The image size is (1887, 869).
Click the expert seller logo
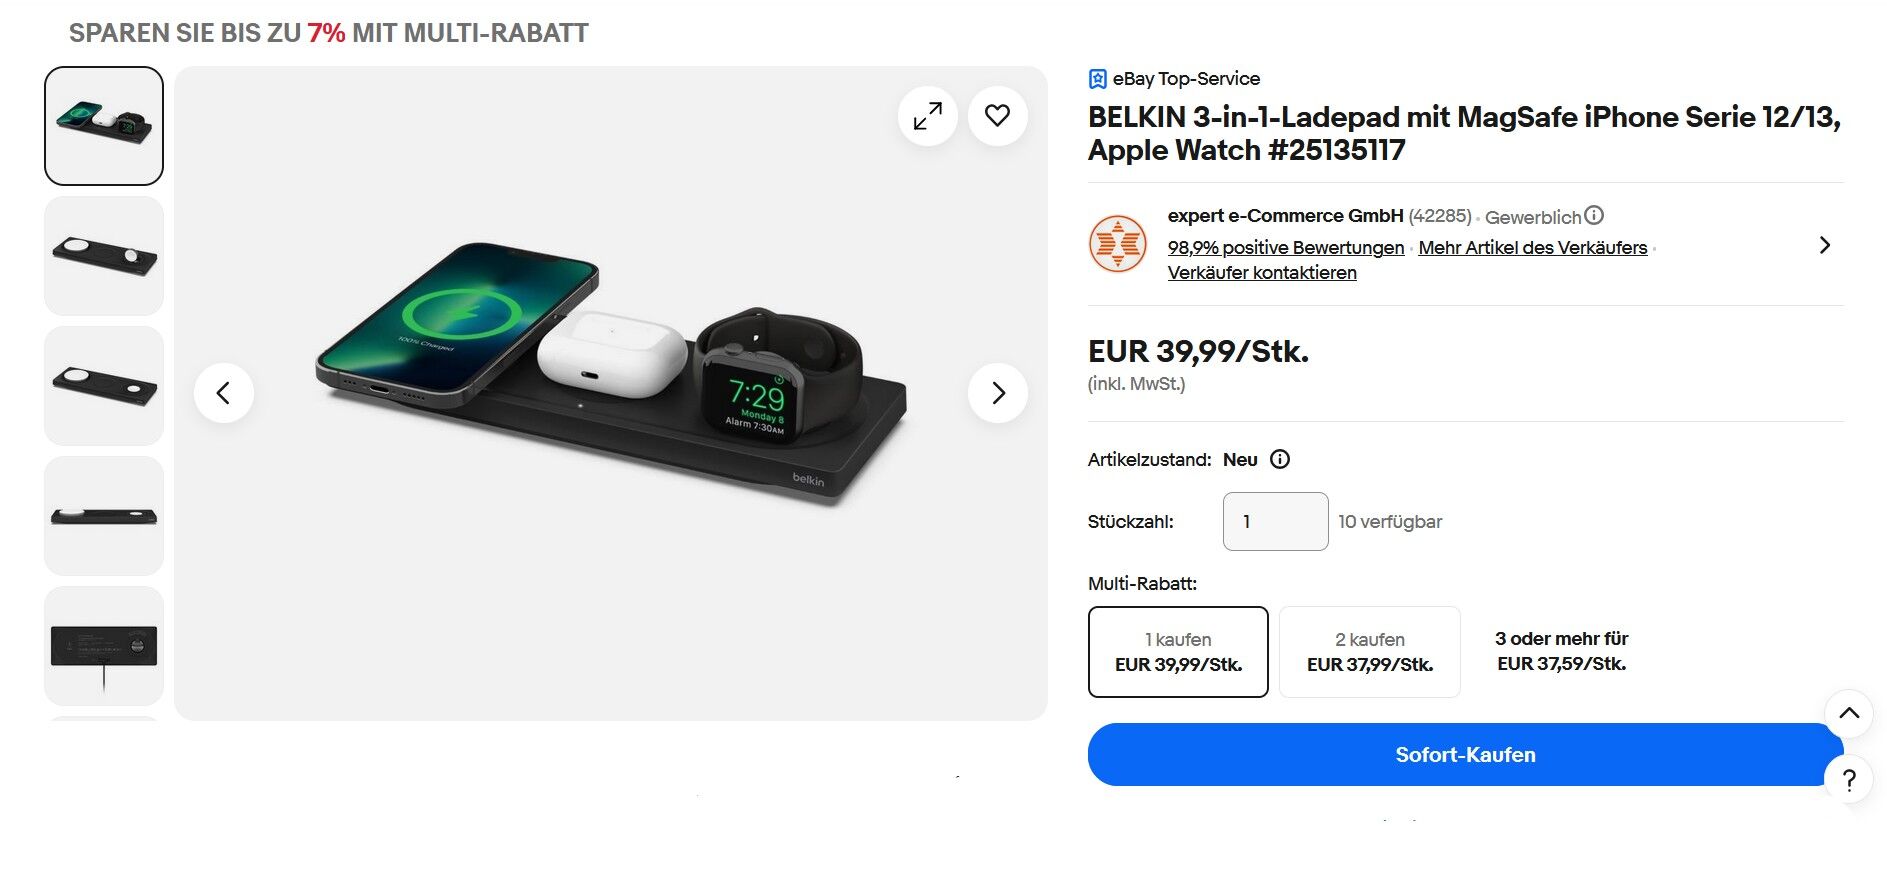[1117, 244]
